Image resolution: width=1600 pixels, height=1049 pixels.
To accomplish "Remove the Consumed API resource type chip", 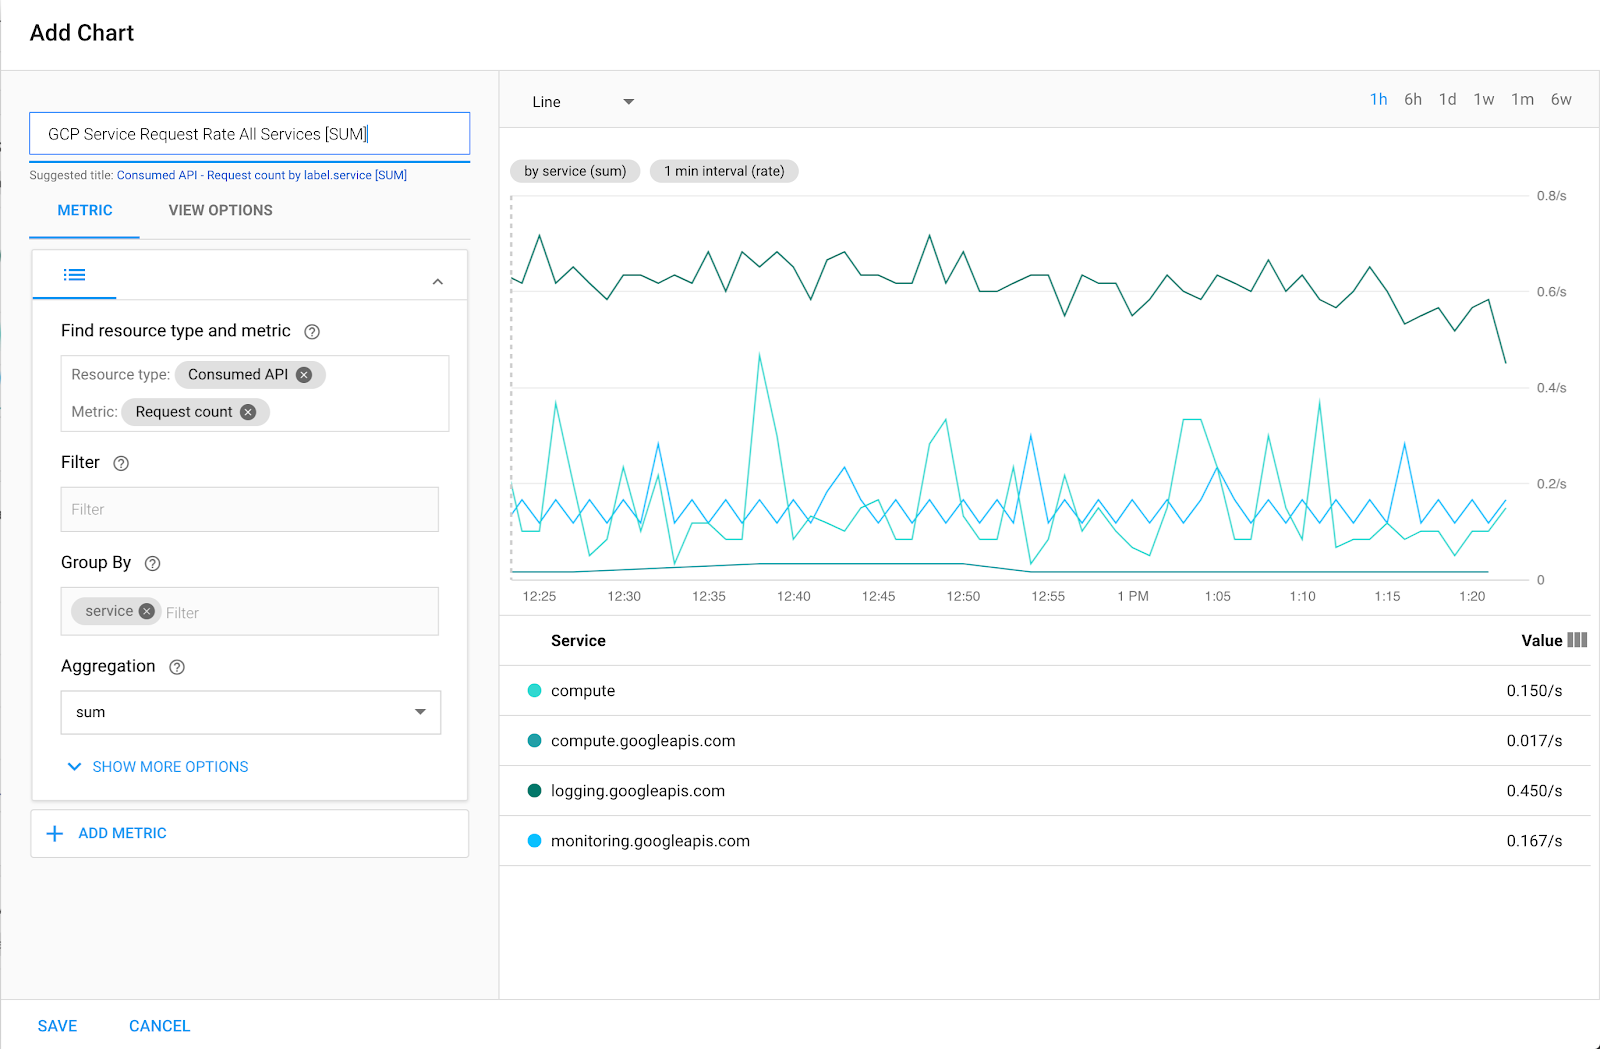I will pos(304,375).
